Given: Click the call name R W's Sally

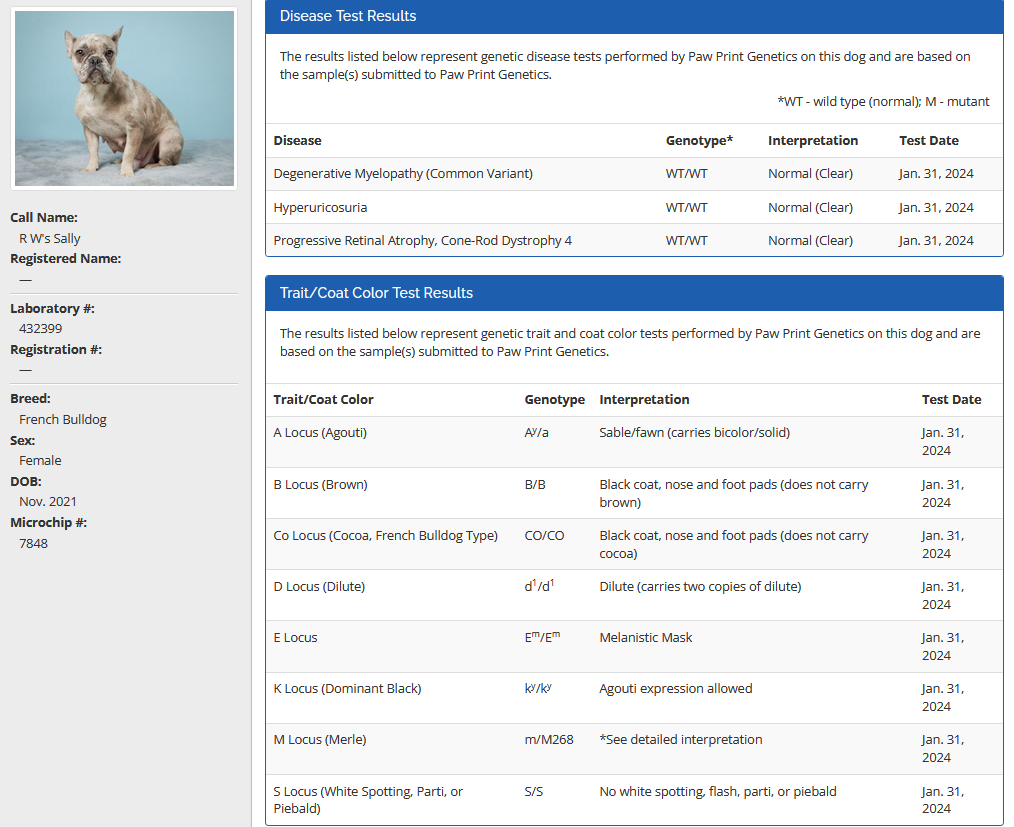Looking at the screenshot, I should (50, 239).
